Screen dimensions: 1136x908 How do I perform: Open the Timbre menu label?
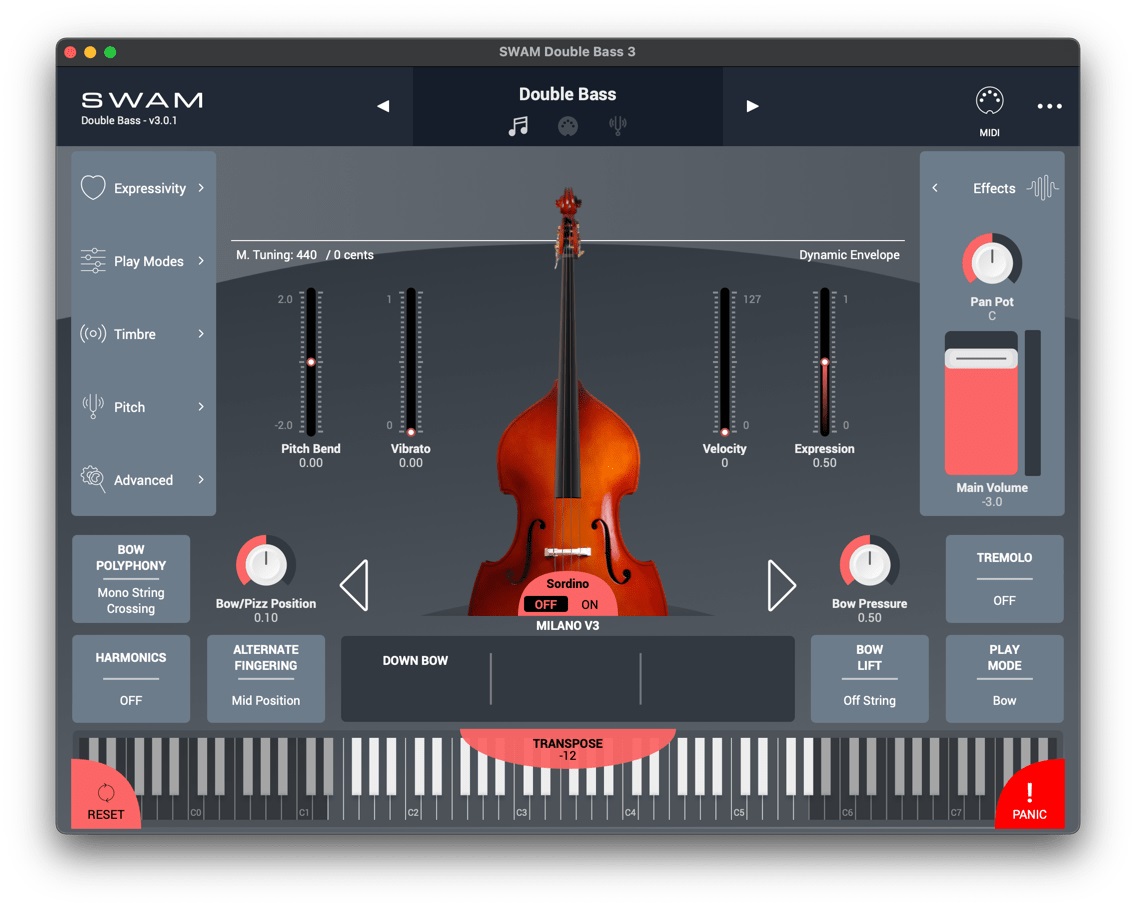(x=135, y=334)
